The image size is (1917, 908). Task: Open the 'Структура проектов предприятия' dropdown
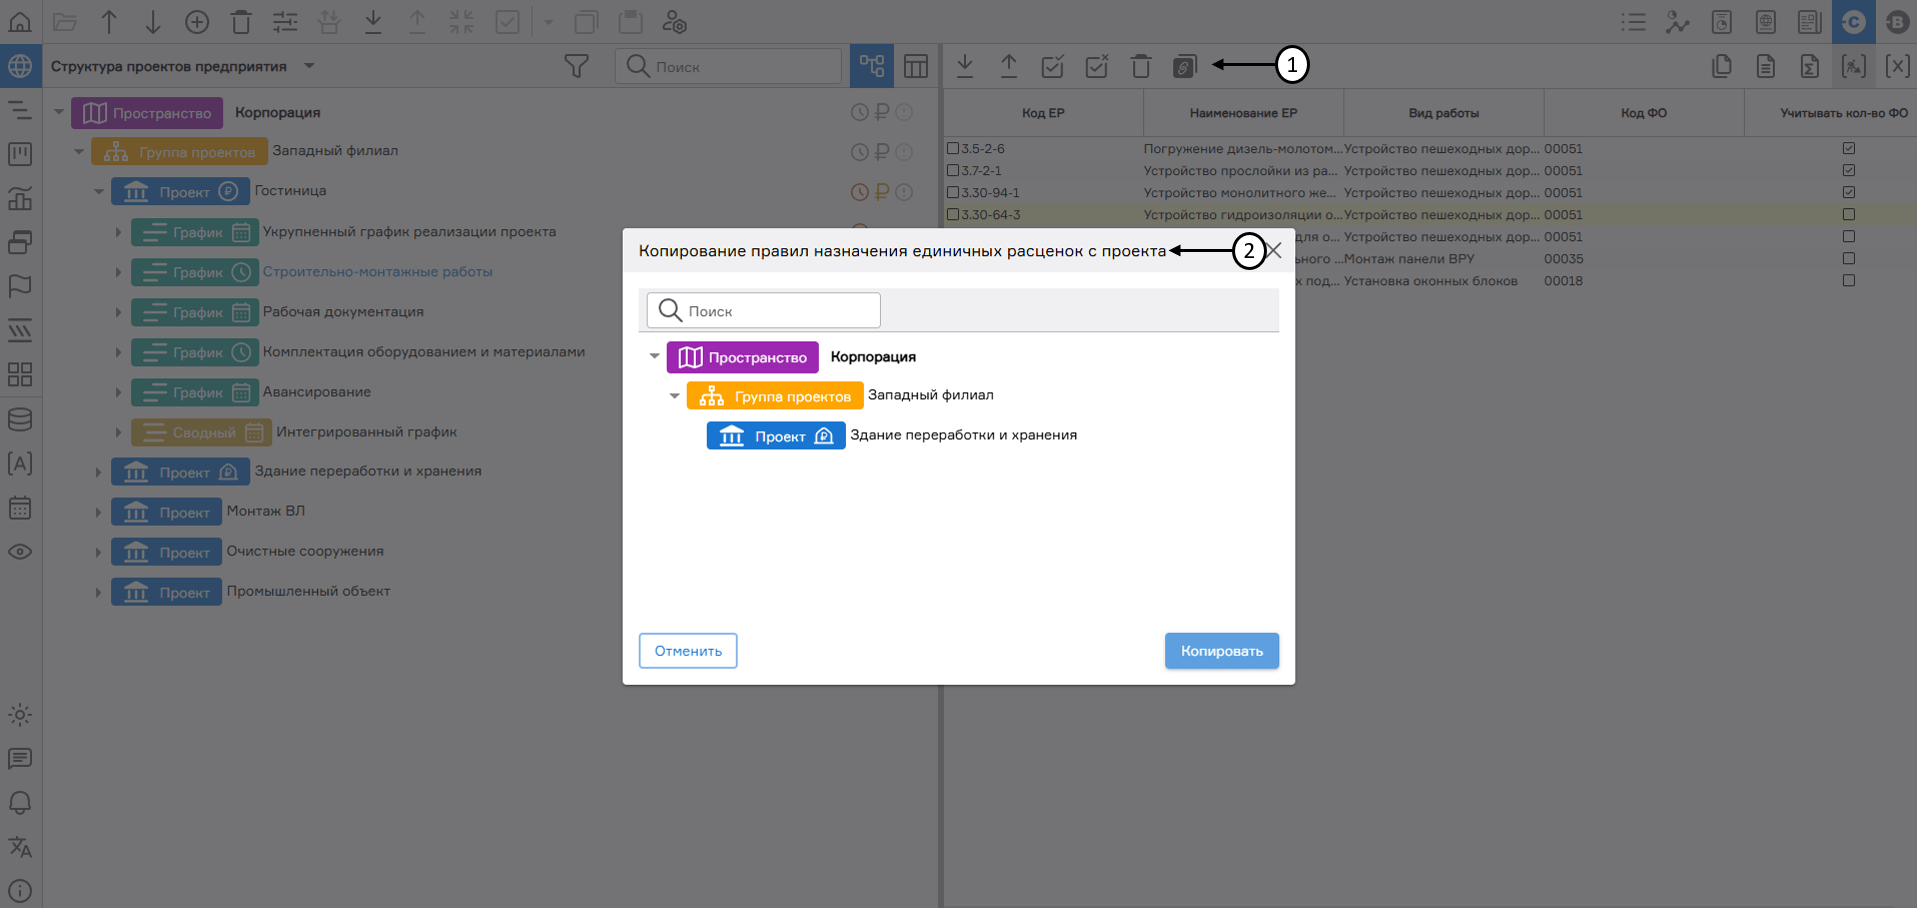[308, 66]
